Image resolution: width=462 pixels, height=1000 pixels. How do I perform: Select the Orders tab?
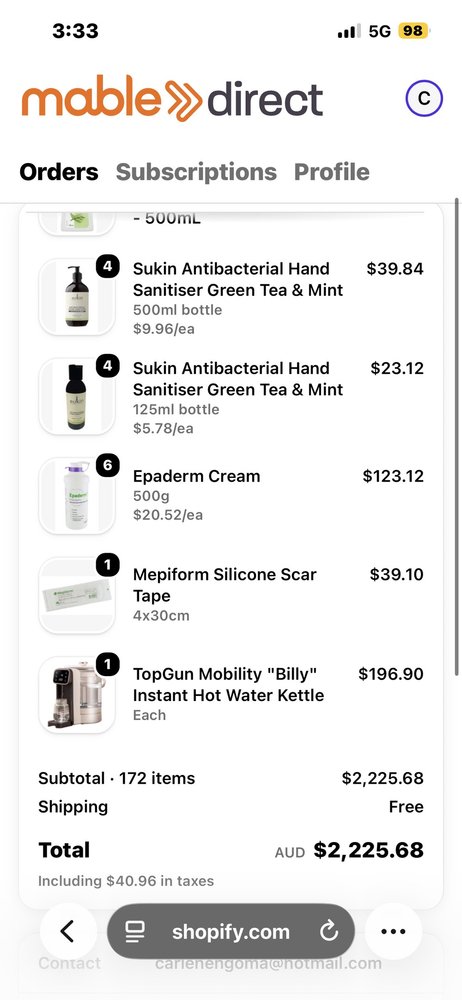[59, 172]
